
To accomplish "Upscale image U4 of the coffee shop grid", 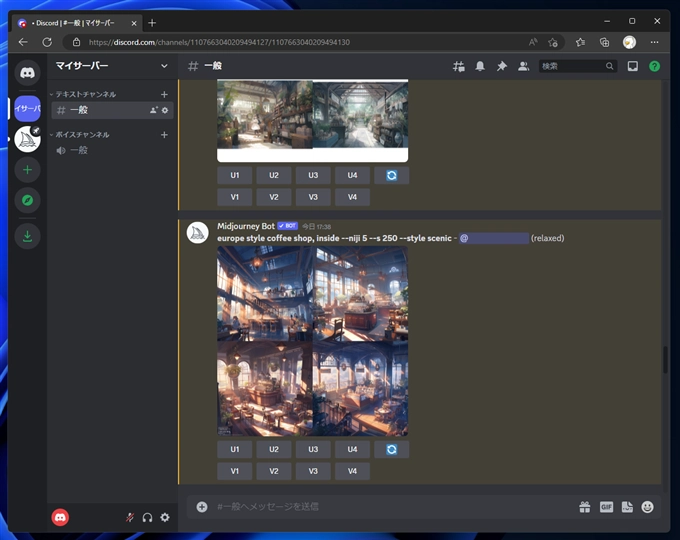I will [x=352, y=449].
